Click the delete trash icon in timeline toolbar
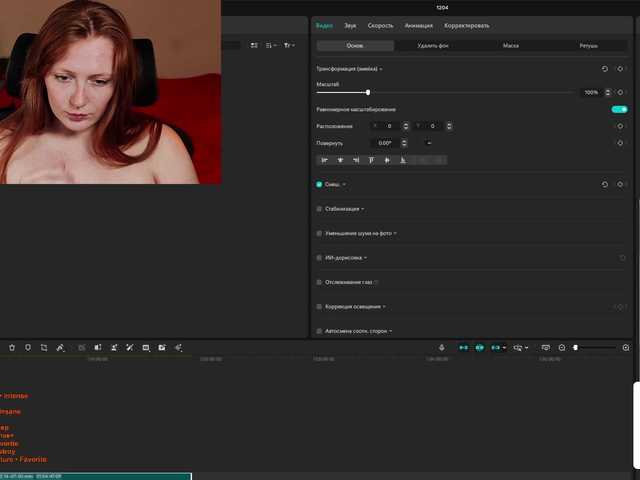This screenshot has width=640, height=480. click(12, 347)
